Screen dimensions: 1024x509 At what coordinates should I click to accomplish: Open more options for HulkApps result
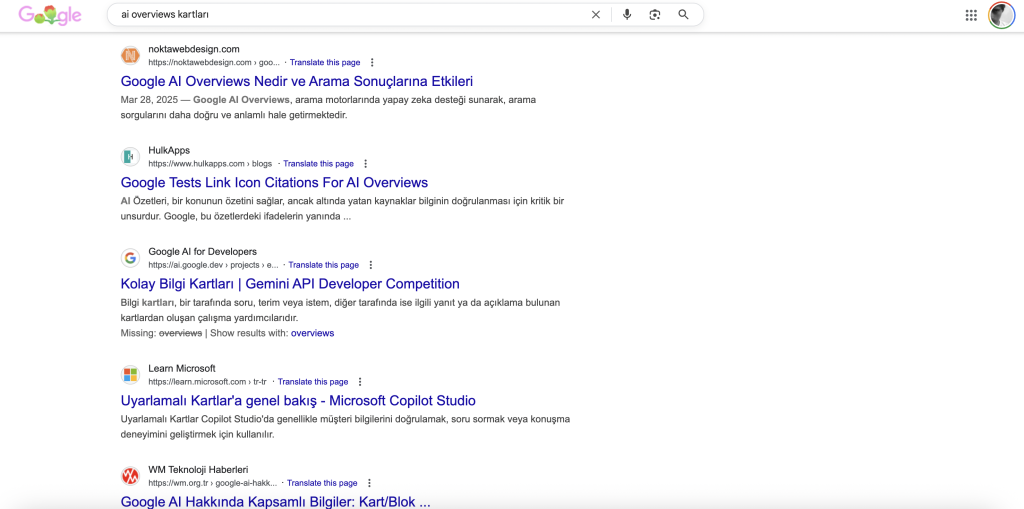(366, 164)
